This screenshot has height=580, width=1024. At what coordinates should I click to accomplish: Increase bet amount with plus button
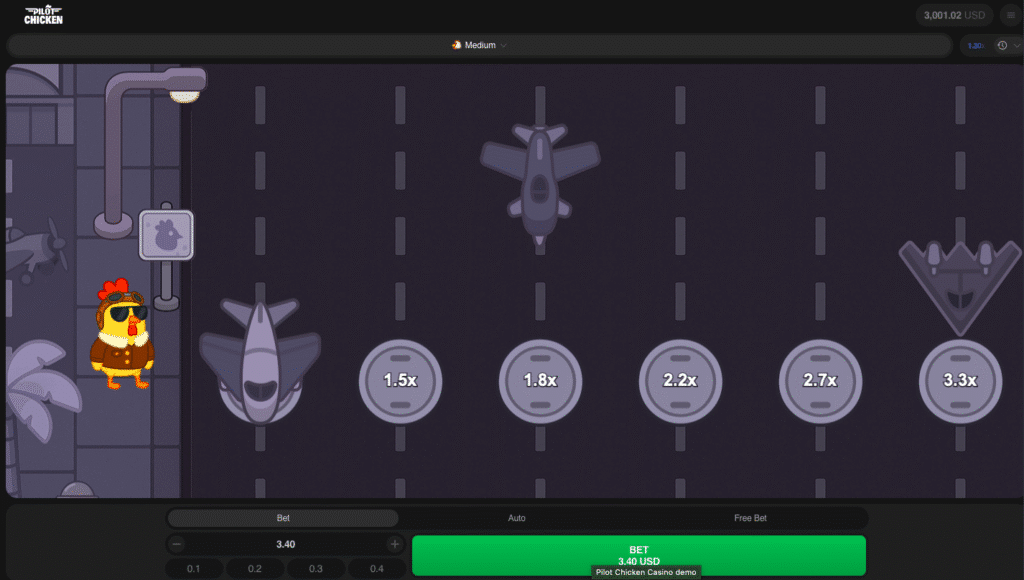(395, 544)
